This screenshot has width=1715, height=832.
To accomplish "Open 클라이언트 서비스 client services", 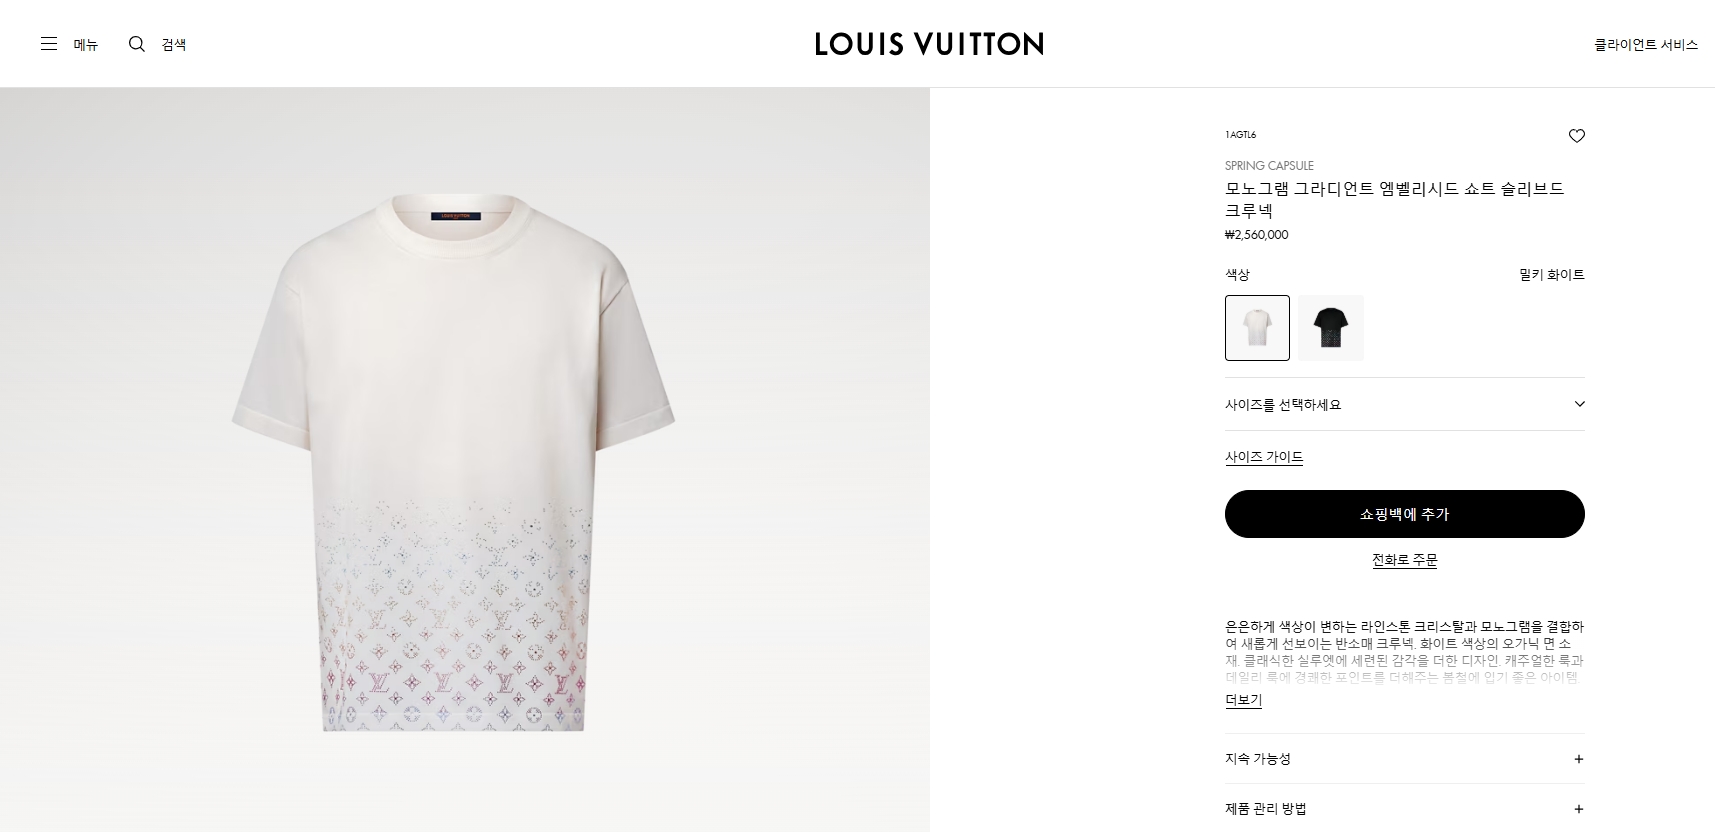I will (1646, 44).
